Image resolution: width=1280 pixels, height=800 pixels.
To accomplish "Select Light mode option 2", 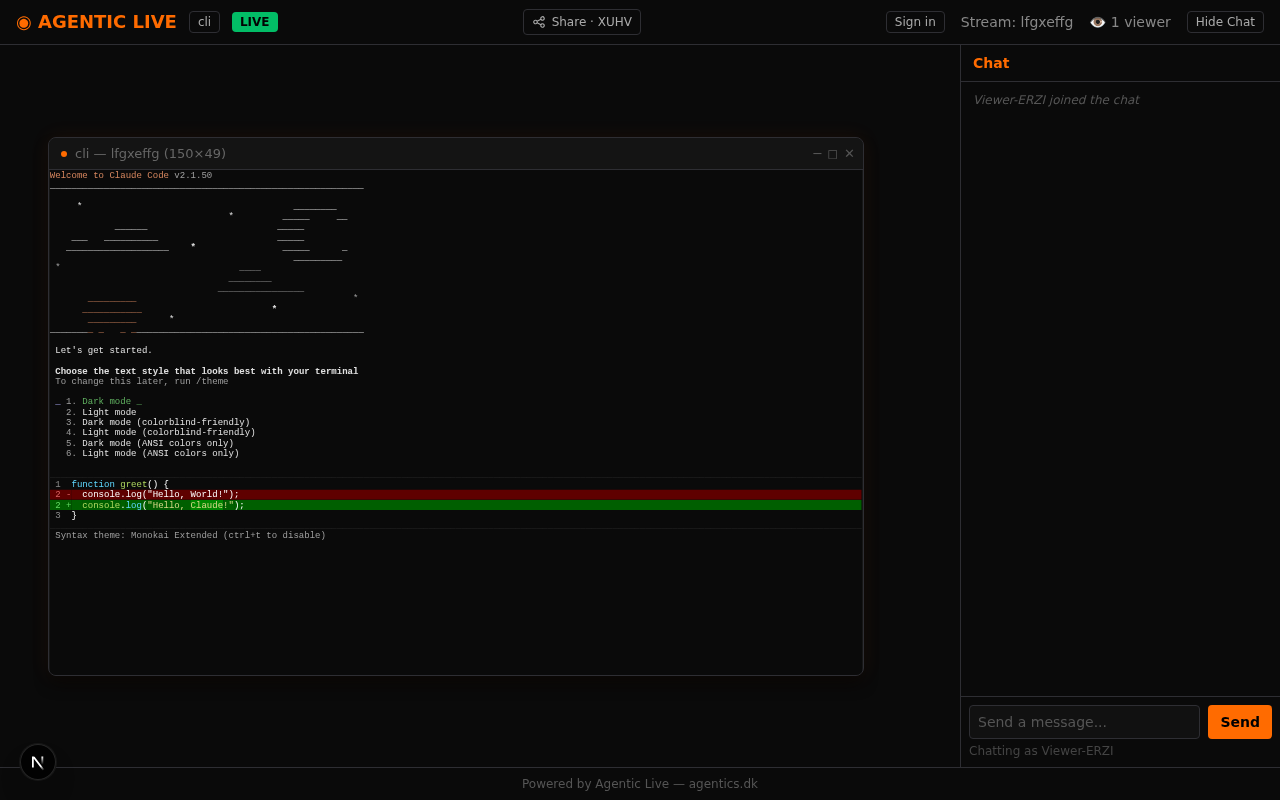I will coord(109,413).
